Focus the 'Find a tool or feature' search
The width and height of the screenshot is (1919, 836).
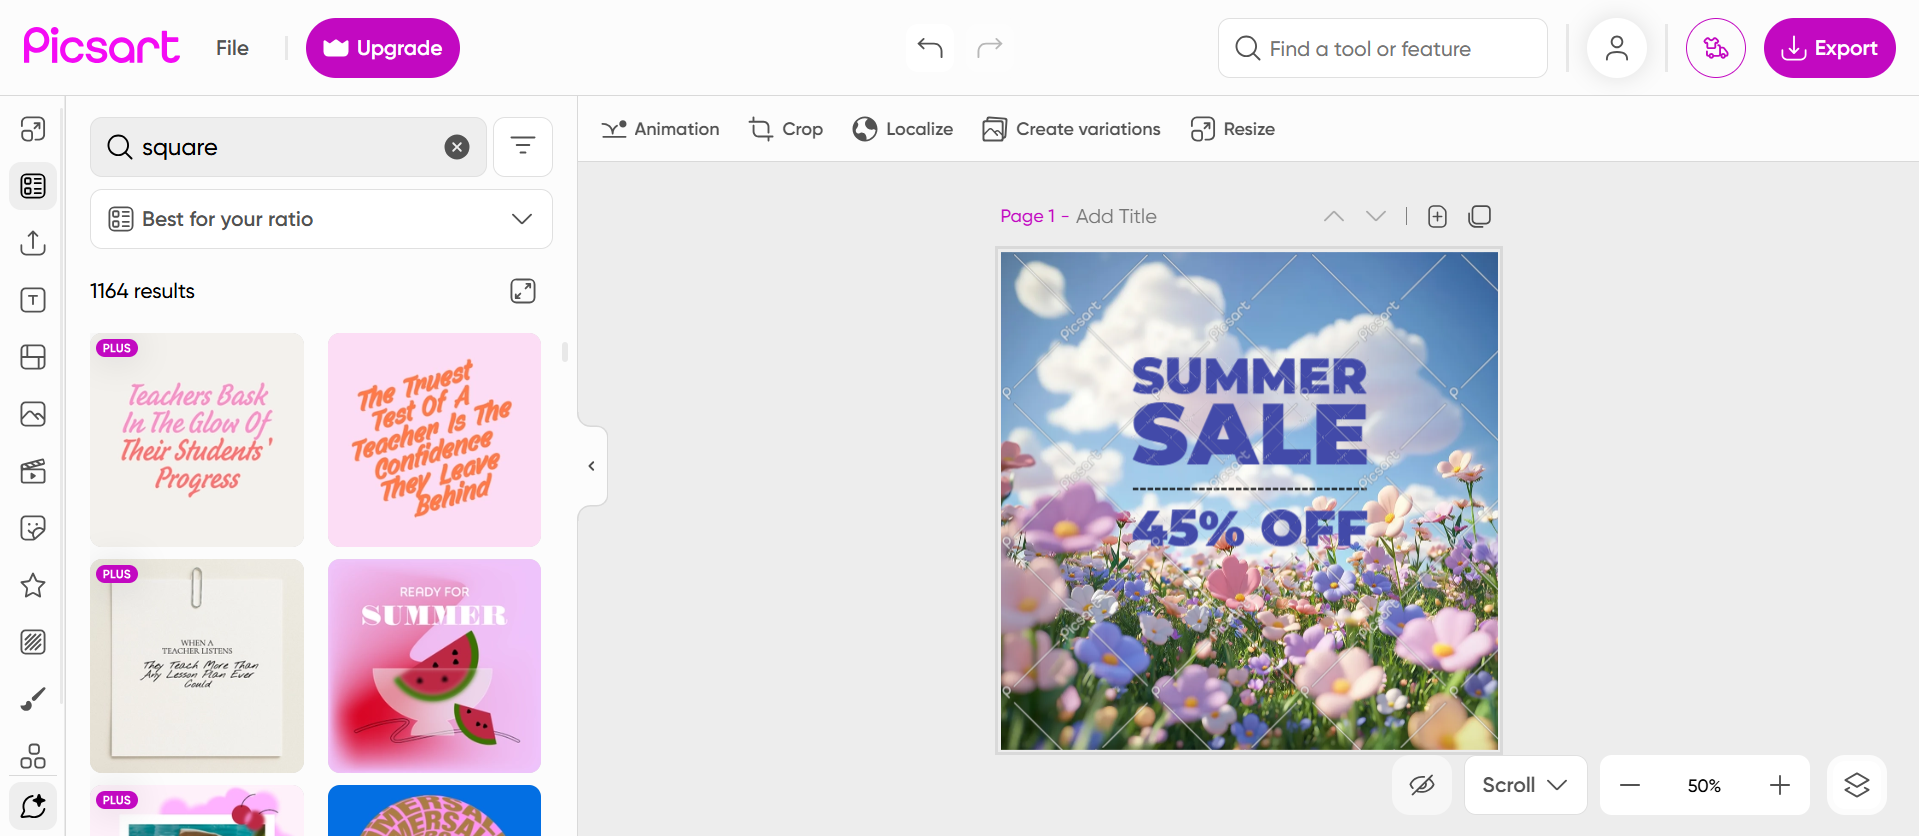1383,48
